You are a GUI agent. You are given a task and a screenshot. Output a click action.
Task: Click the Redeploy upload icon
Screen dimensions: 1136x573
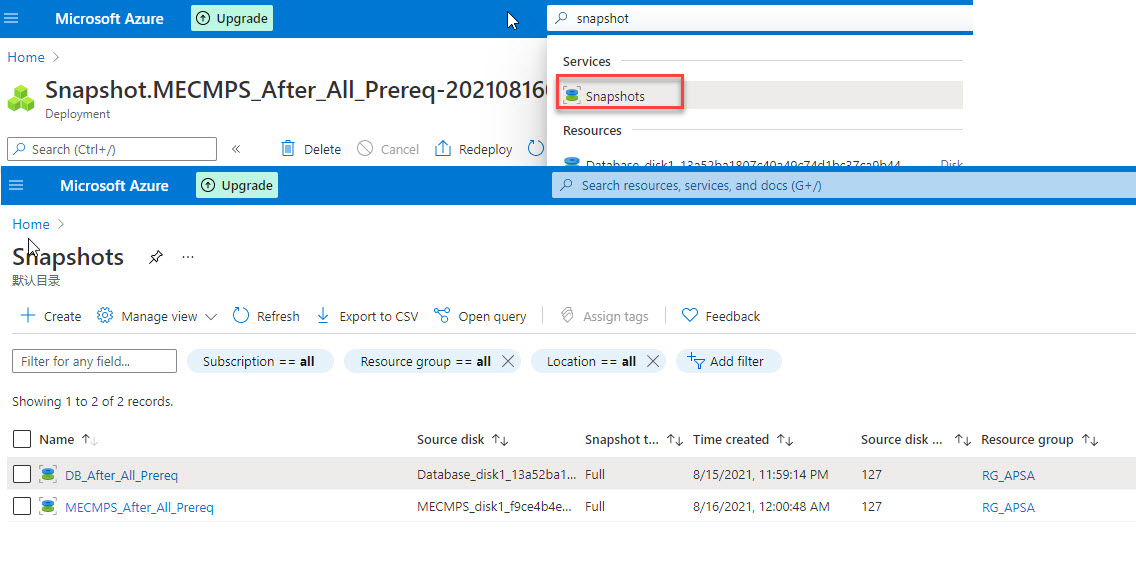pyautogui.click(x=443, y=149)
